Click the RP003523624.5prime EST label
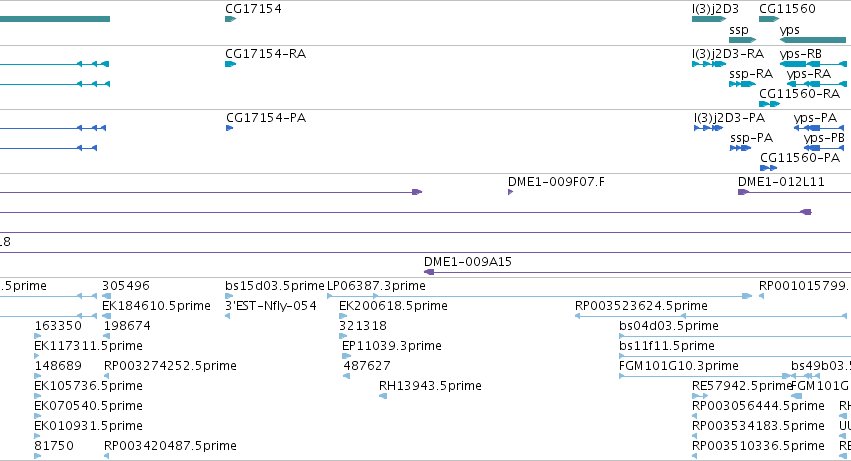851x461 pixels. coord(641,306)
